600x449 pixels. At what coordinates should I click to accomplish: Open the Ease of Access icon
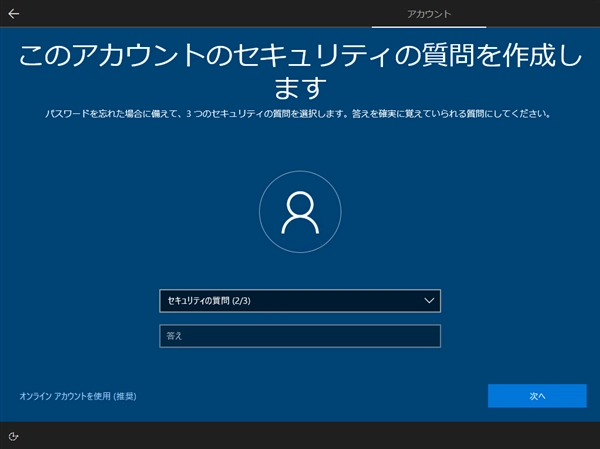(13, 436)
